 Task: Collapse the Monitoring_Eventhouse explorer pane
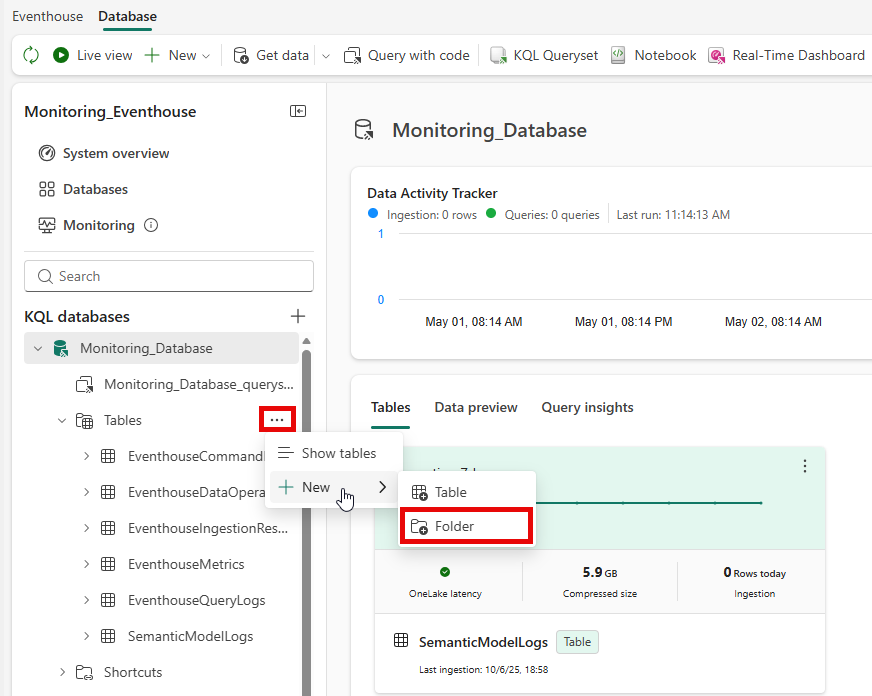coord(298,111)
